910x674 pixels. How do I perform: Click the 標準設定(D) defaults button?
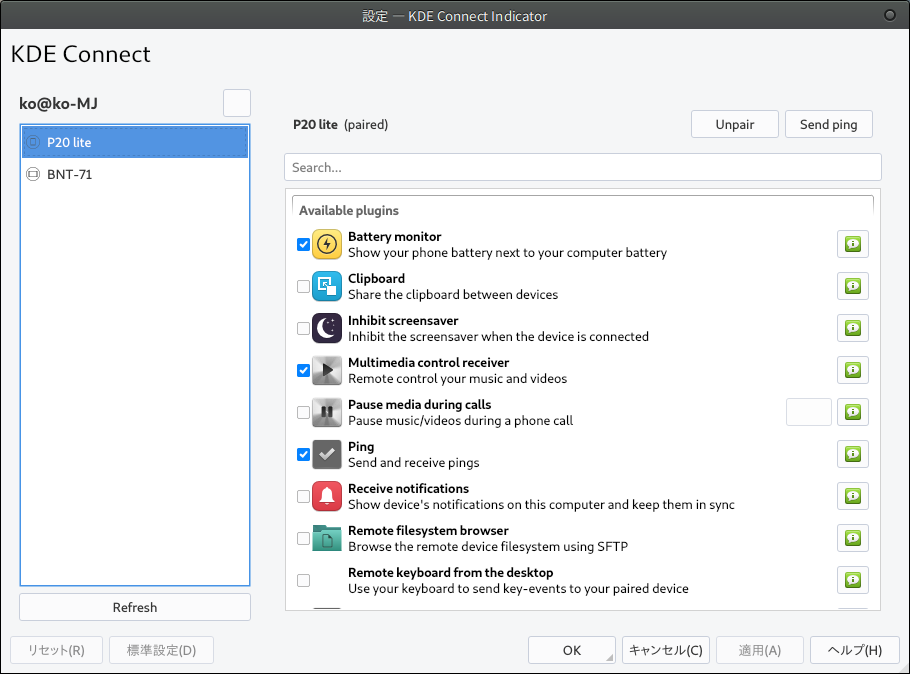click(x=161, y=650)
